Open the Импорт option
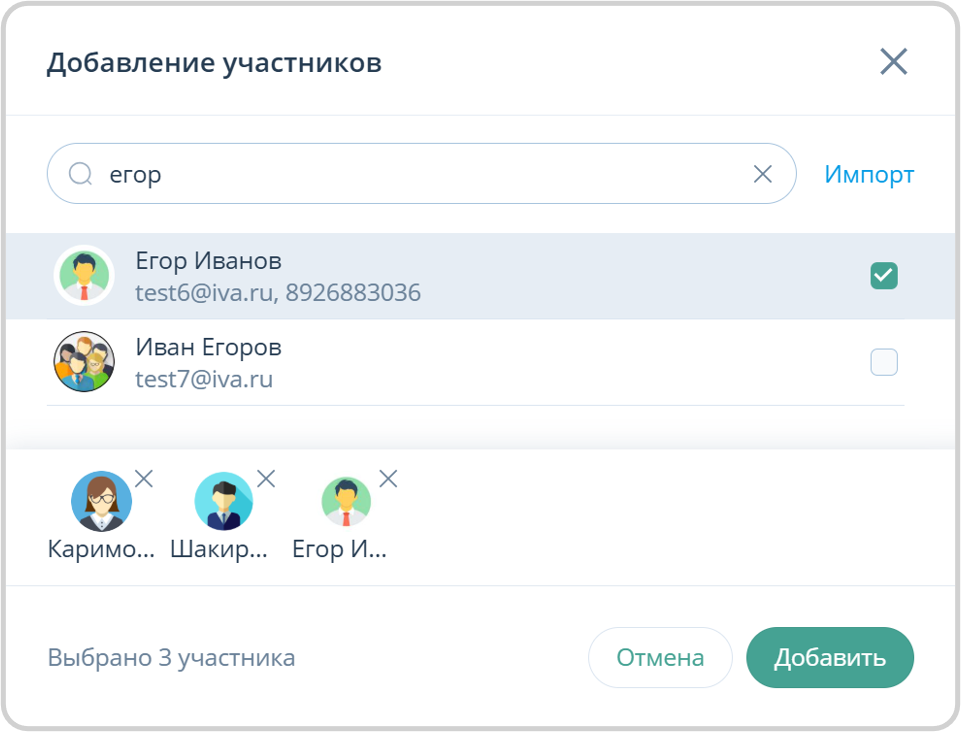Image resolution: width=961 pixels, height=732 pixels. [x=868, y=173]
